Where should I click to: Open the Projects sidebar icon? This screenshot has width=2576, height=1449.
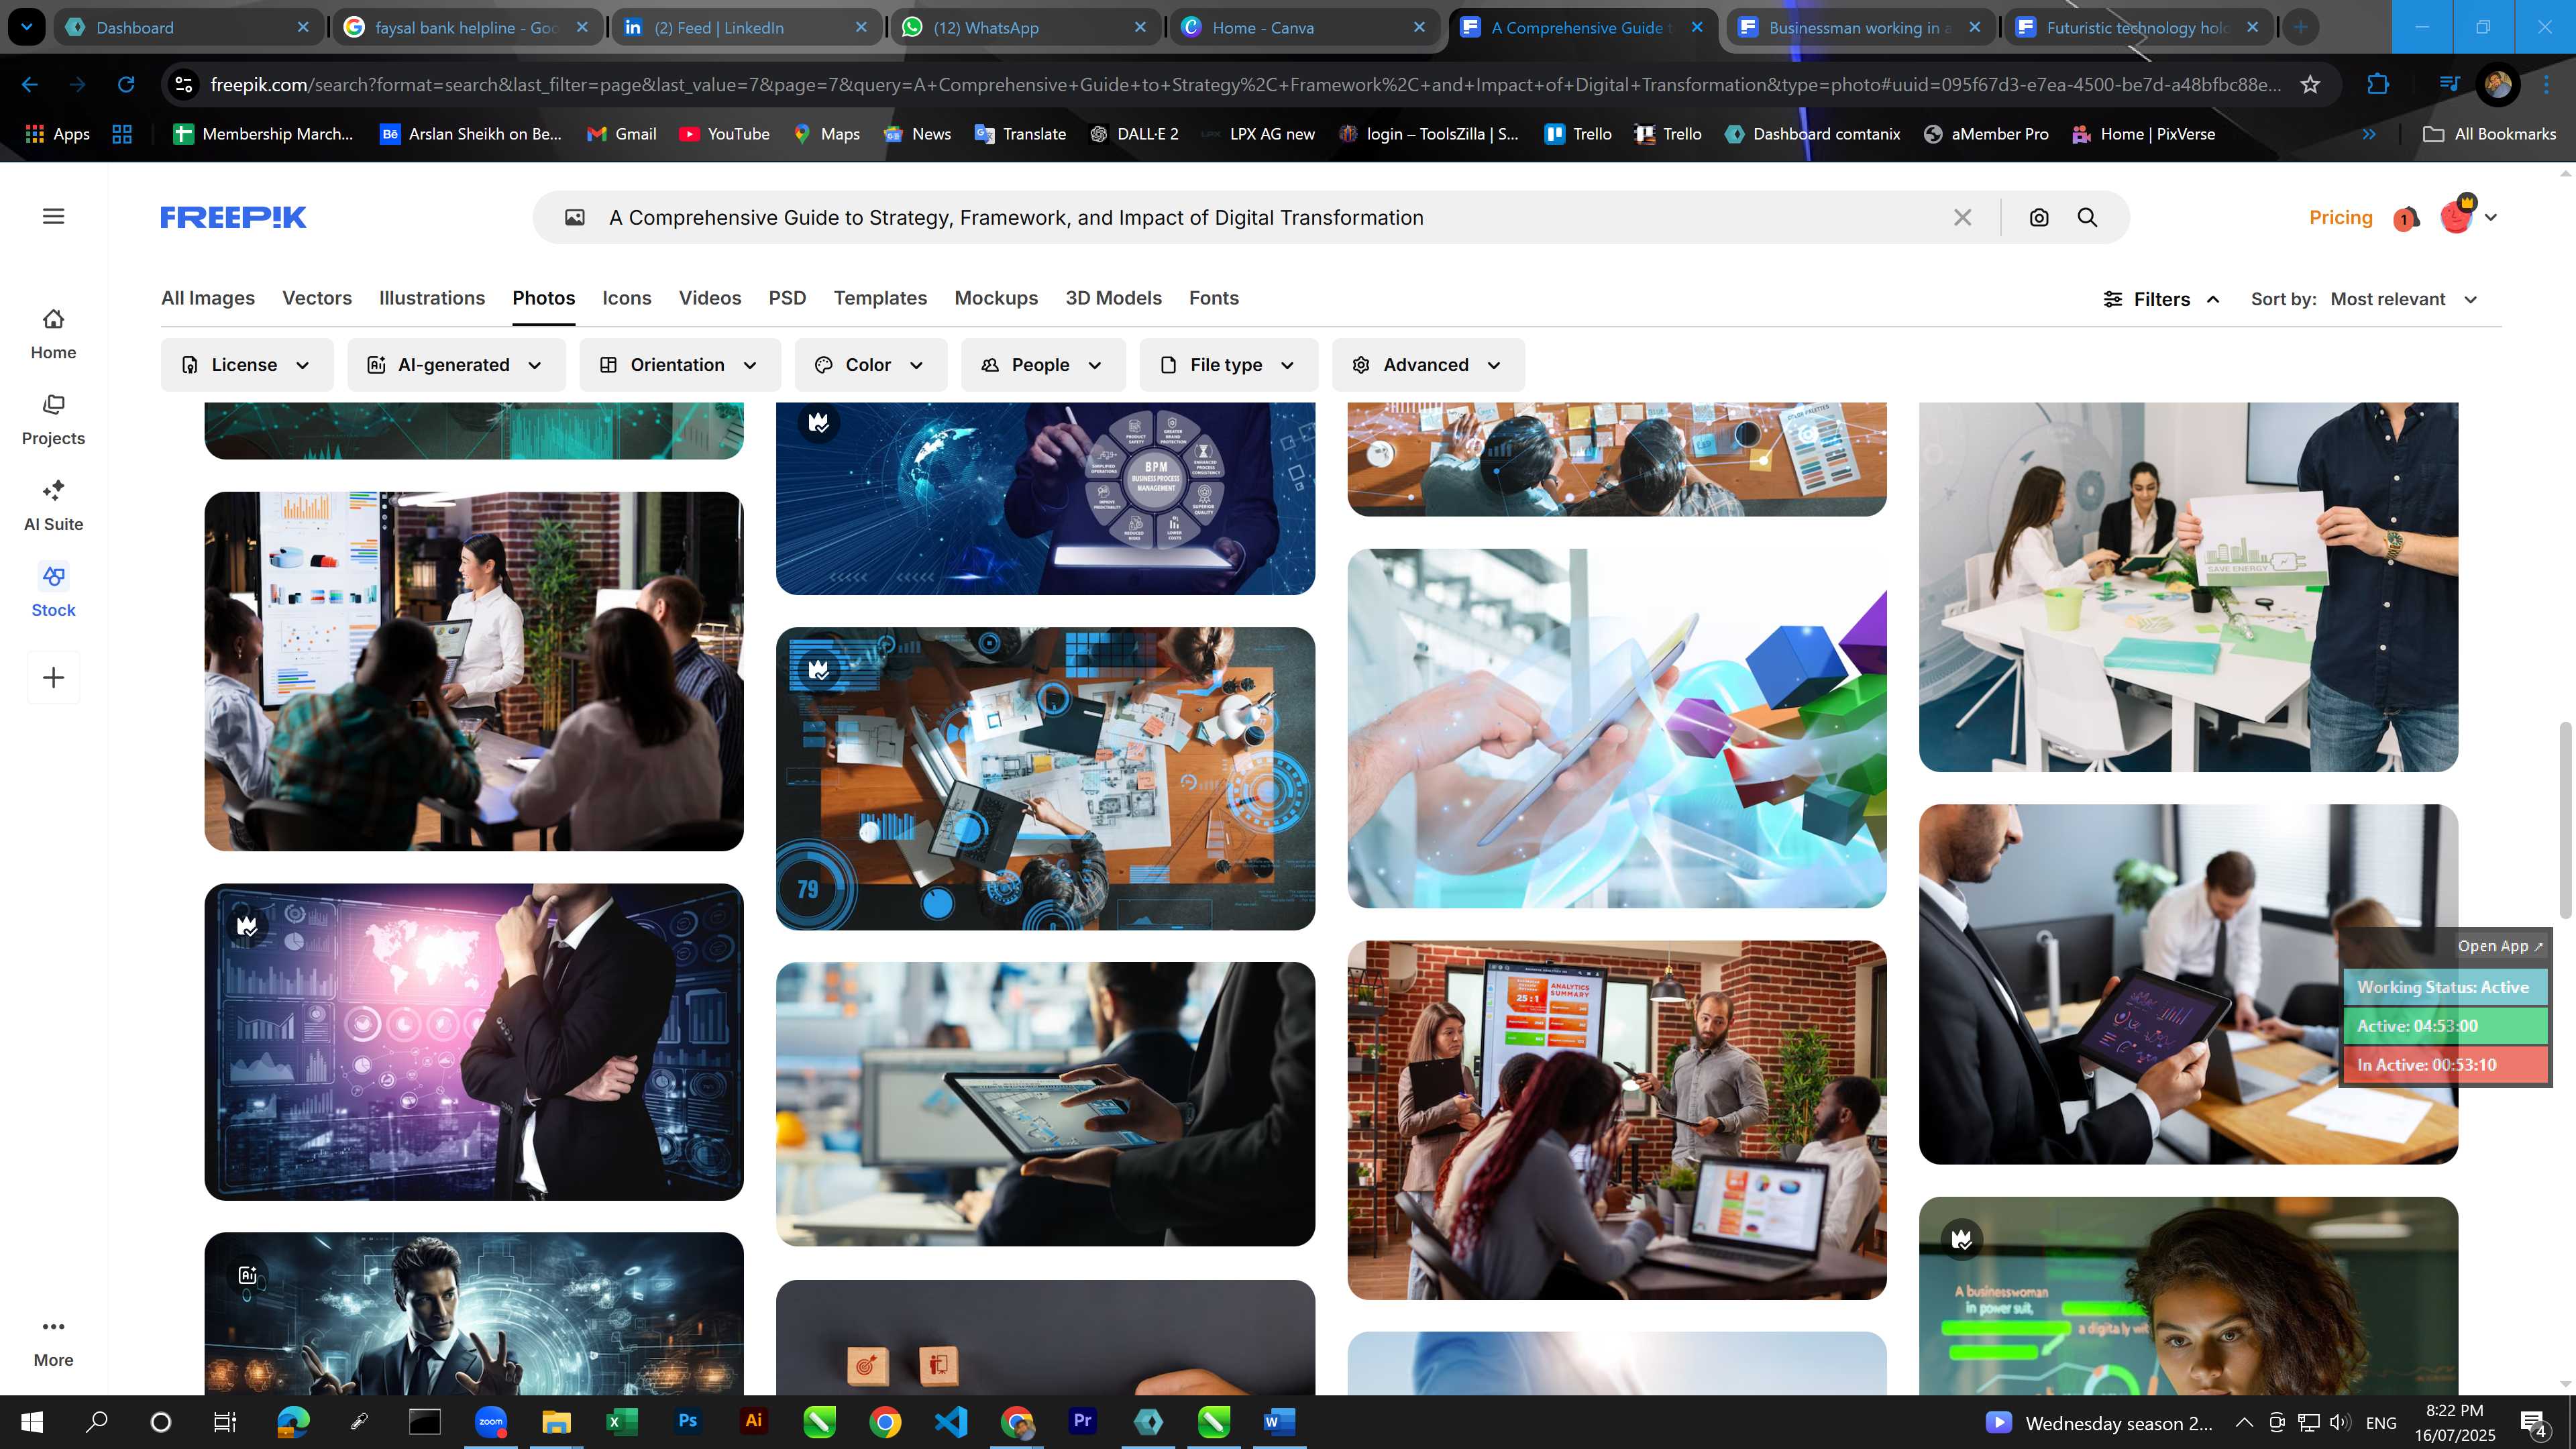click(53, 420)
